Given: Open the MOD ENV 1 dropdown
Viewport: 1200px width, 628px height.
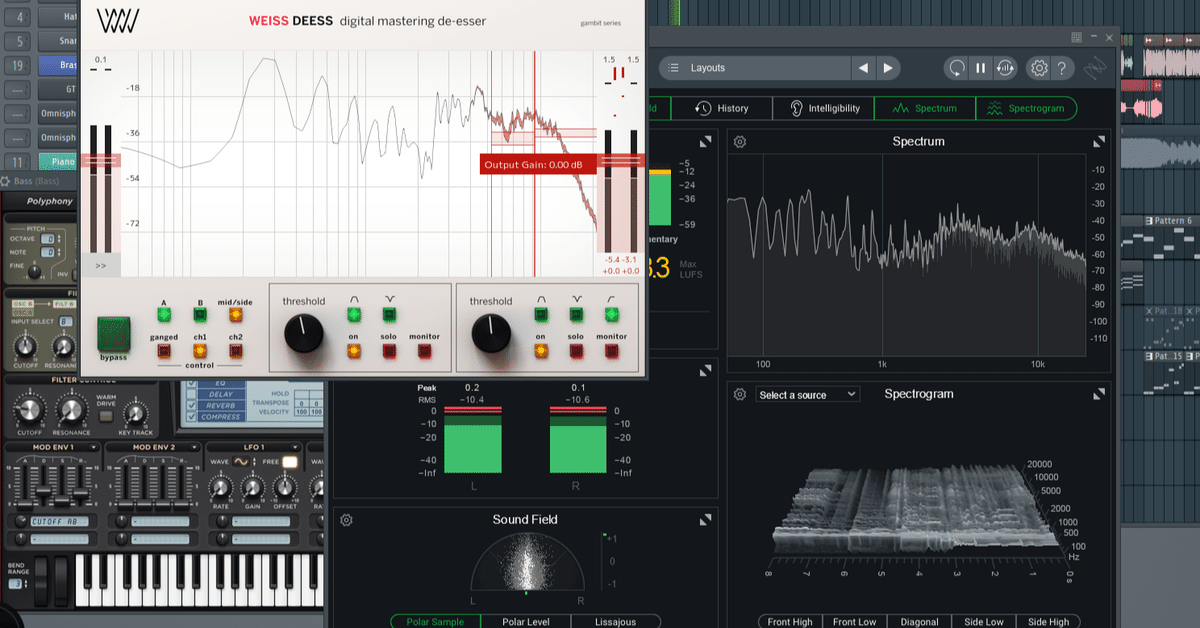Looking at the screenshot, I should click(x=93, y=447).
